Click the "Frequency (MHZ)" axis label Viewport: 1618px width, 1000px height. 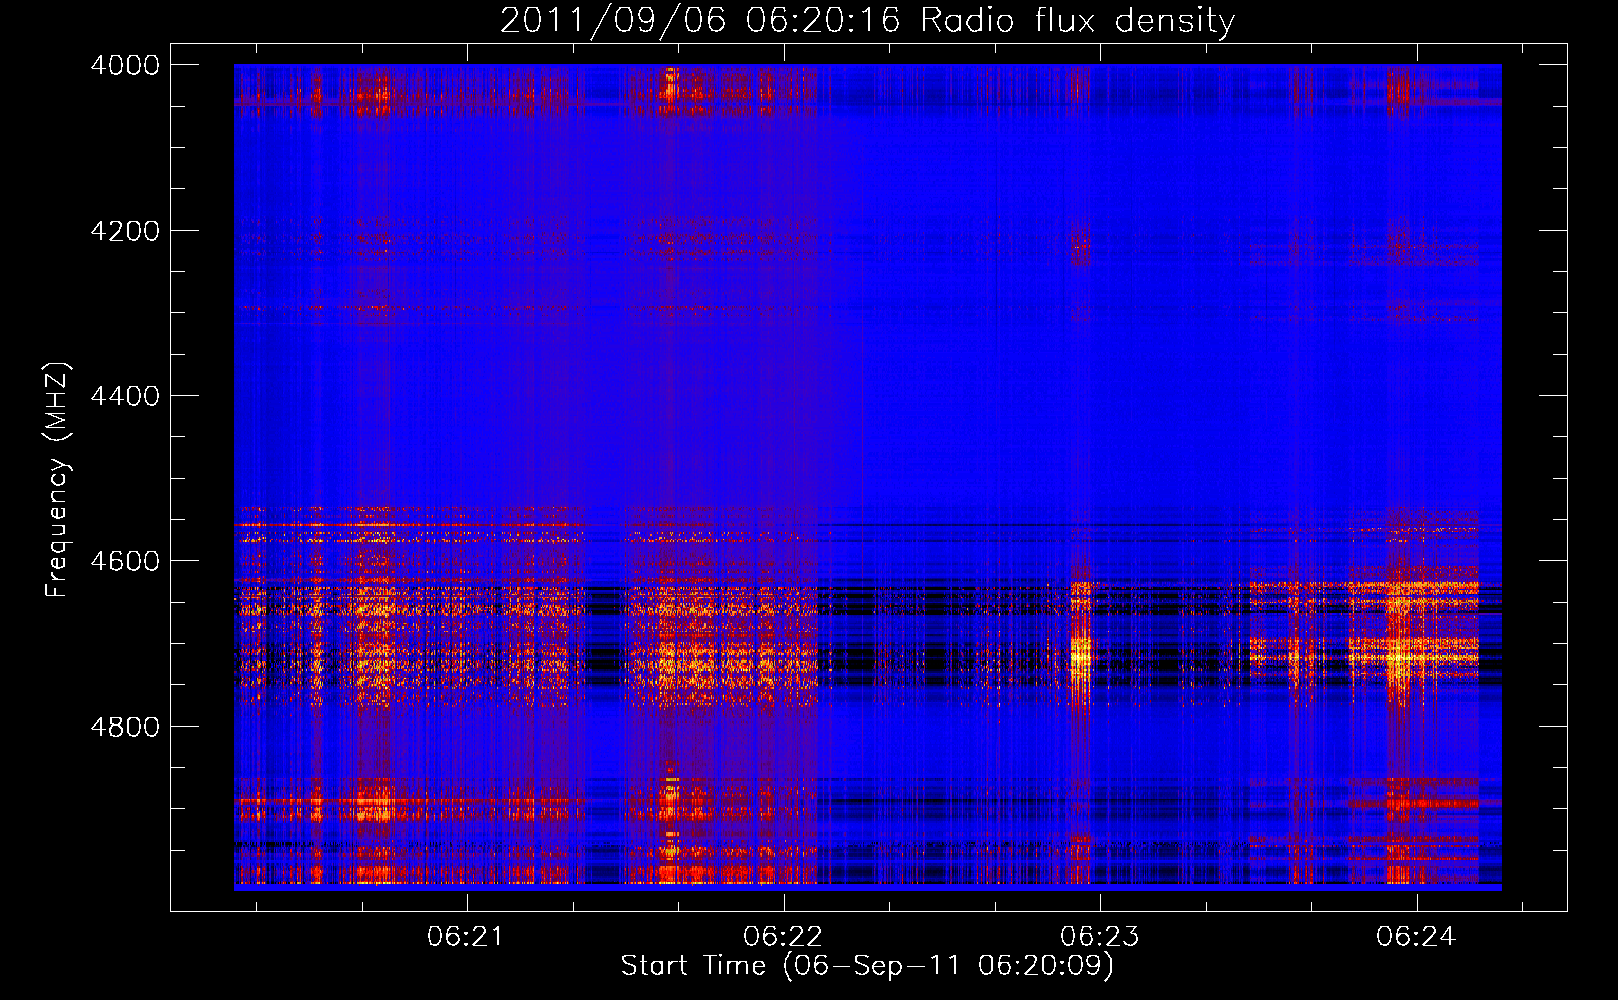[58, 480]
